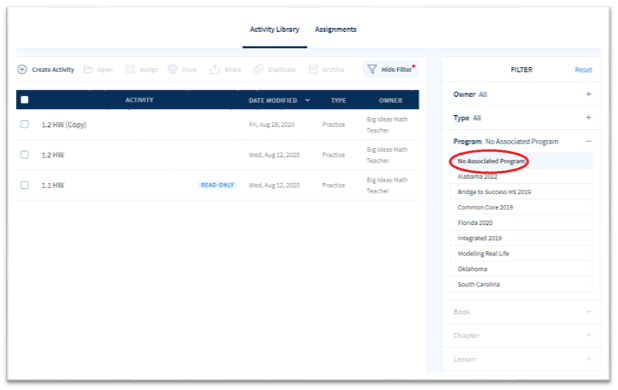
Task: Open the 1.2 HW activity name
Action: [53, 155]
